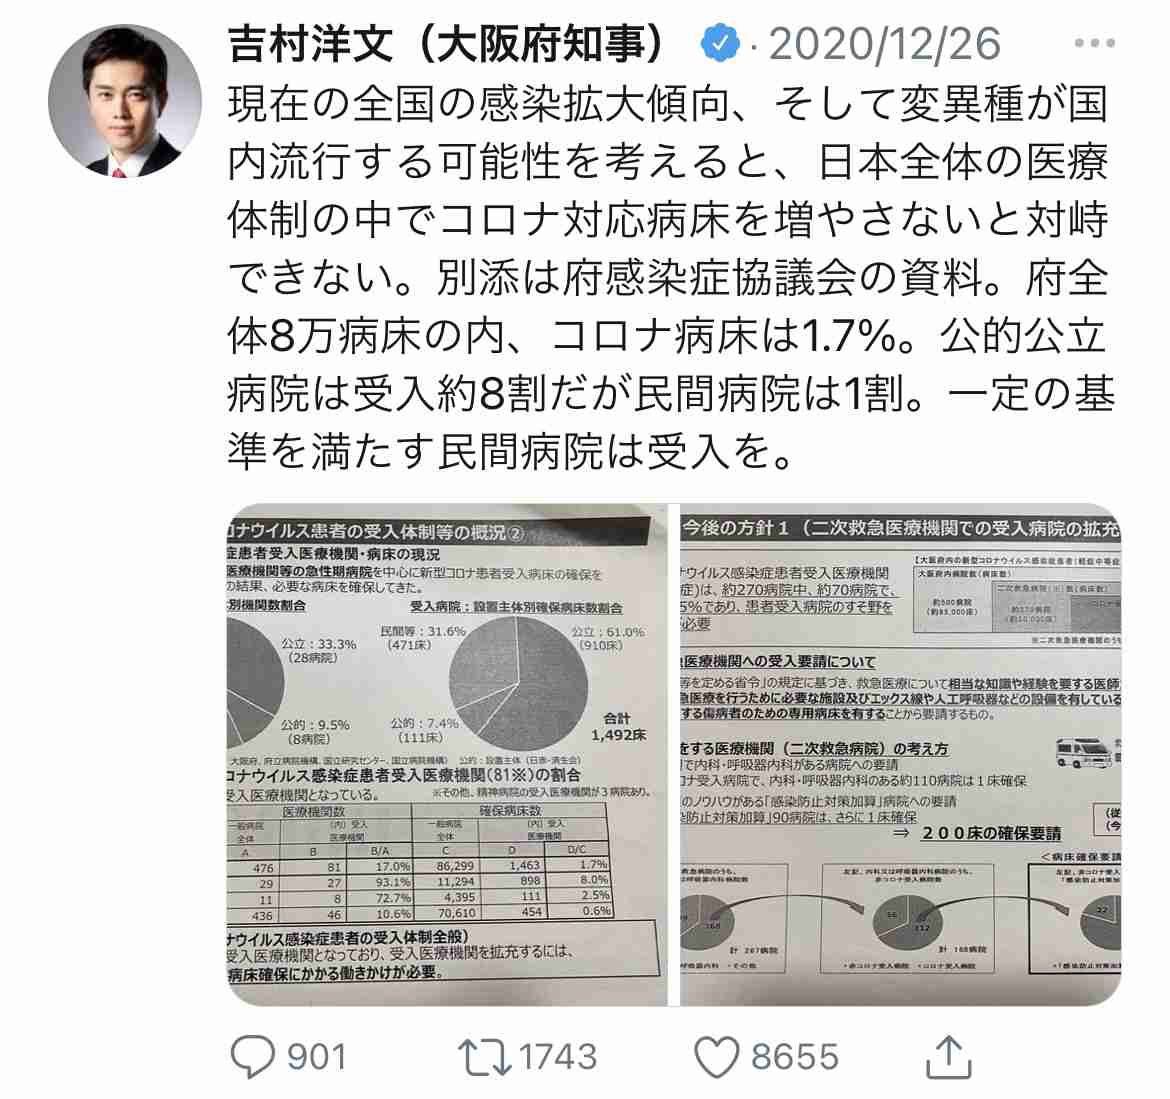Click the tweet body text to expand it
Viewport: 1170px width, 1099px height.
coord(669,278)
